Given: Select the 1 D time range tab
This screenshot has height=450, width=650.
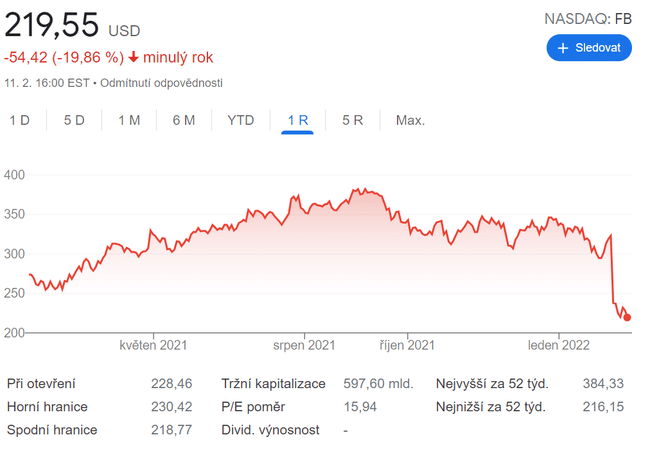Looking at the screenshot, I should tap(20, 120).
